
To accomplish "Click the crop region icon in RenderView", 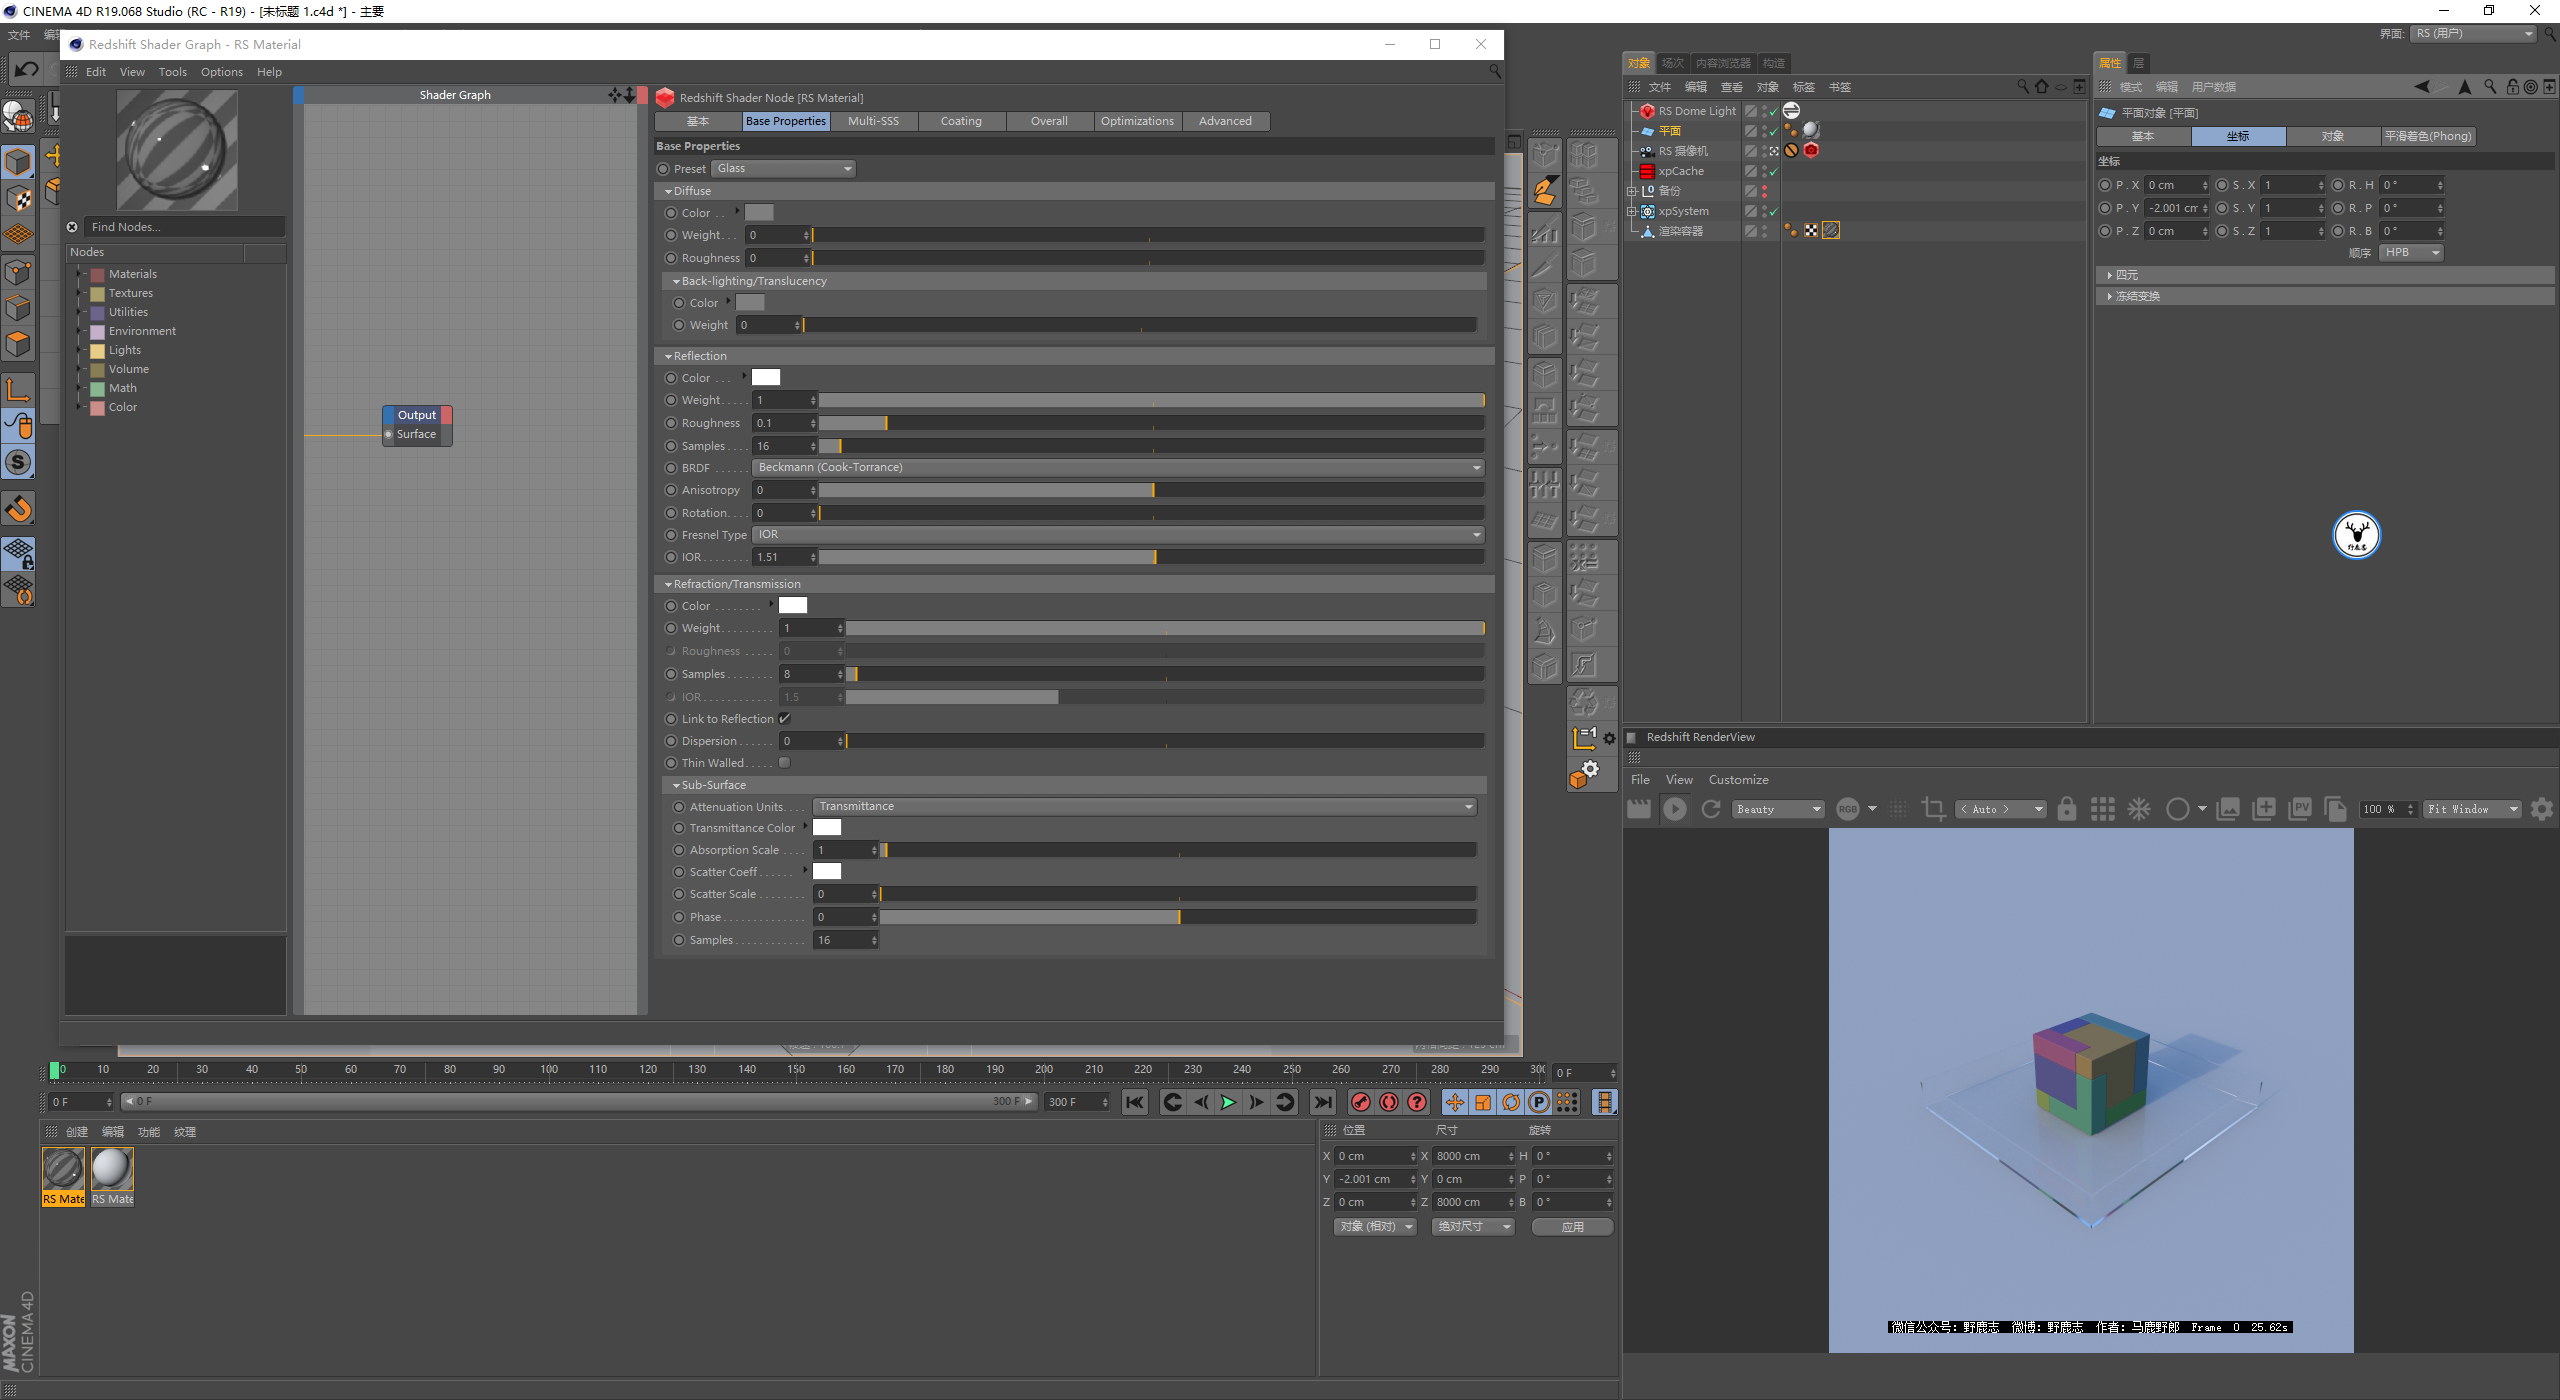I will (x=1933, y=809).
